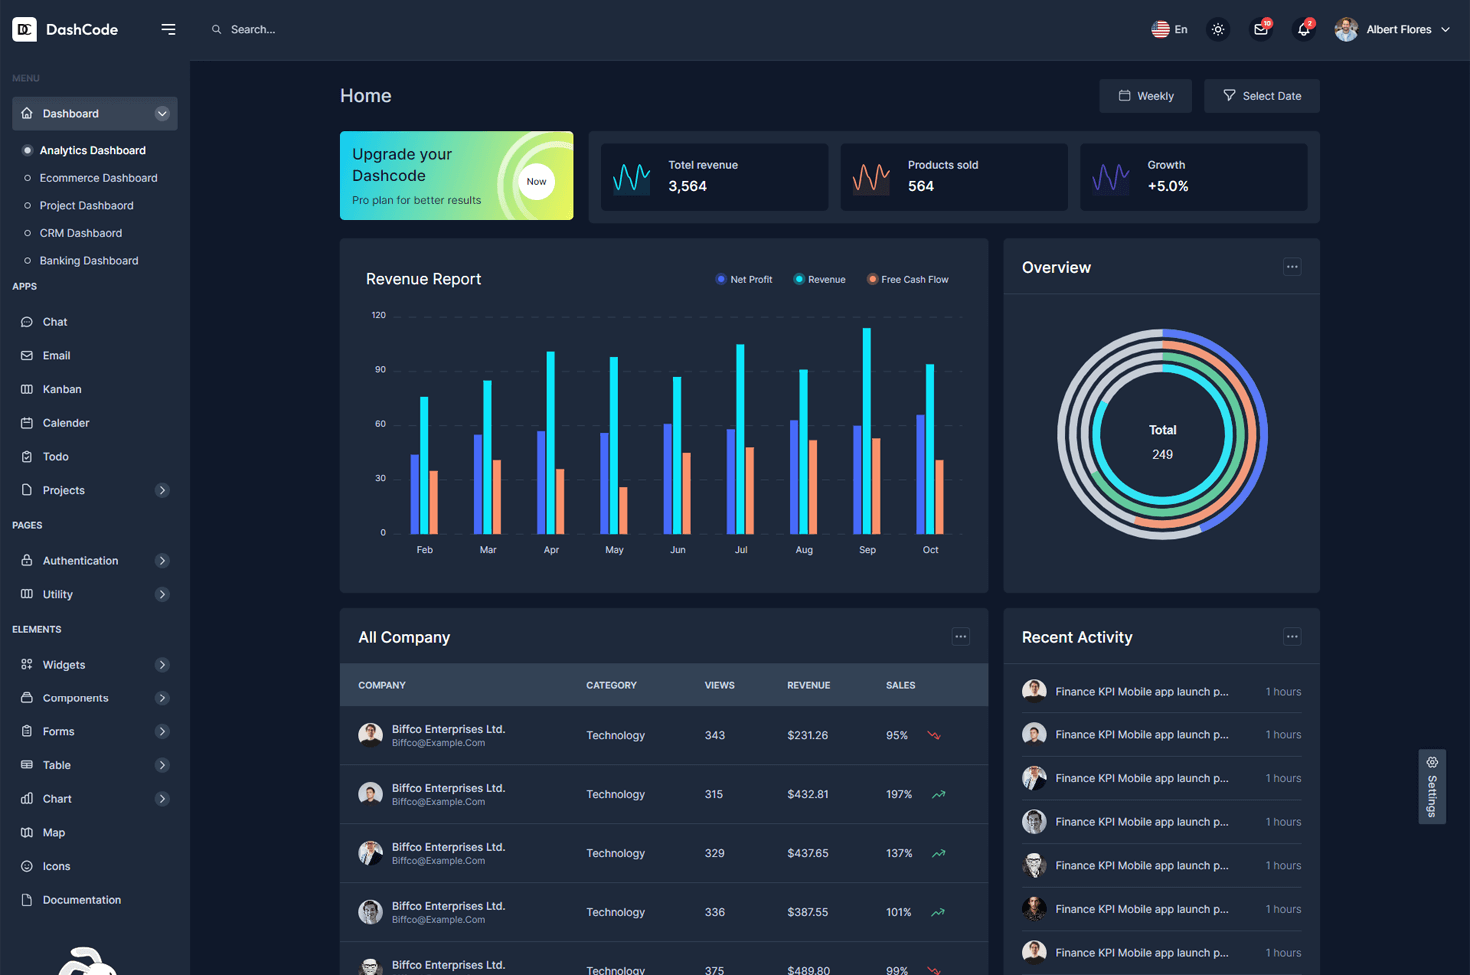Select Project Dashboard menu item
This screenshot has height=975, width=1470.
tap(86, 205)
